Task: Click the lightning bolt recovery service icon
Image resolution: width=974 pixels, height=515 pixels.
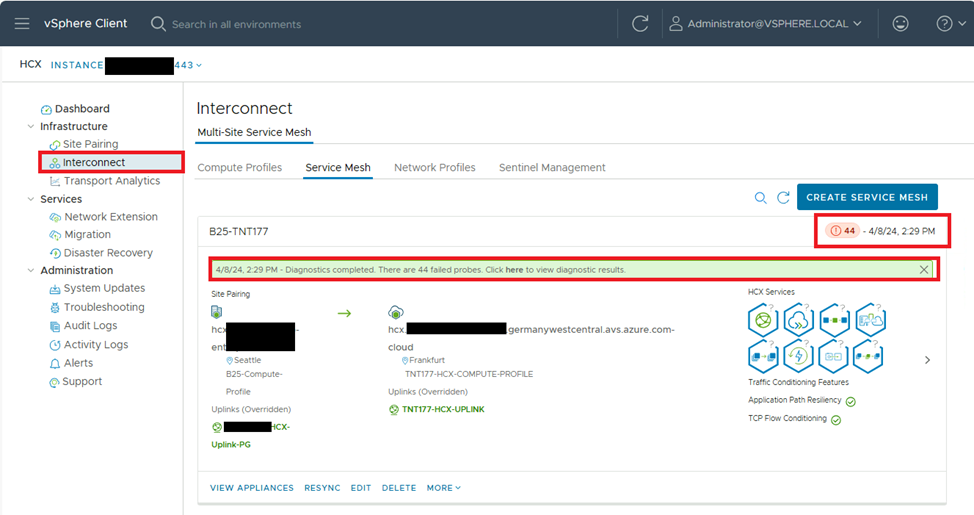Action: (x=799, y=357)
